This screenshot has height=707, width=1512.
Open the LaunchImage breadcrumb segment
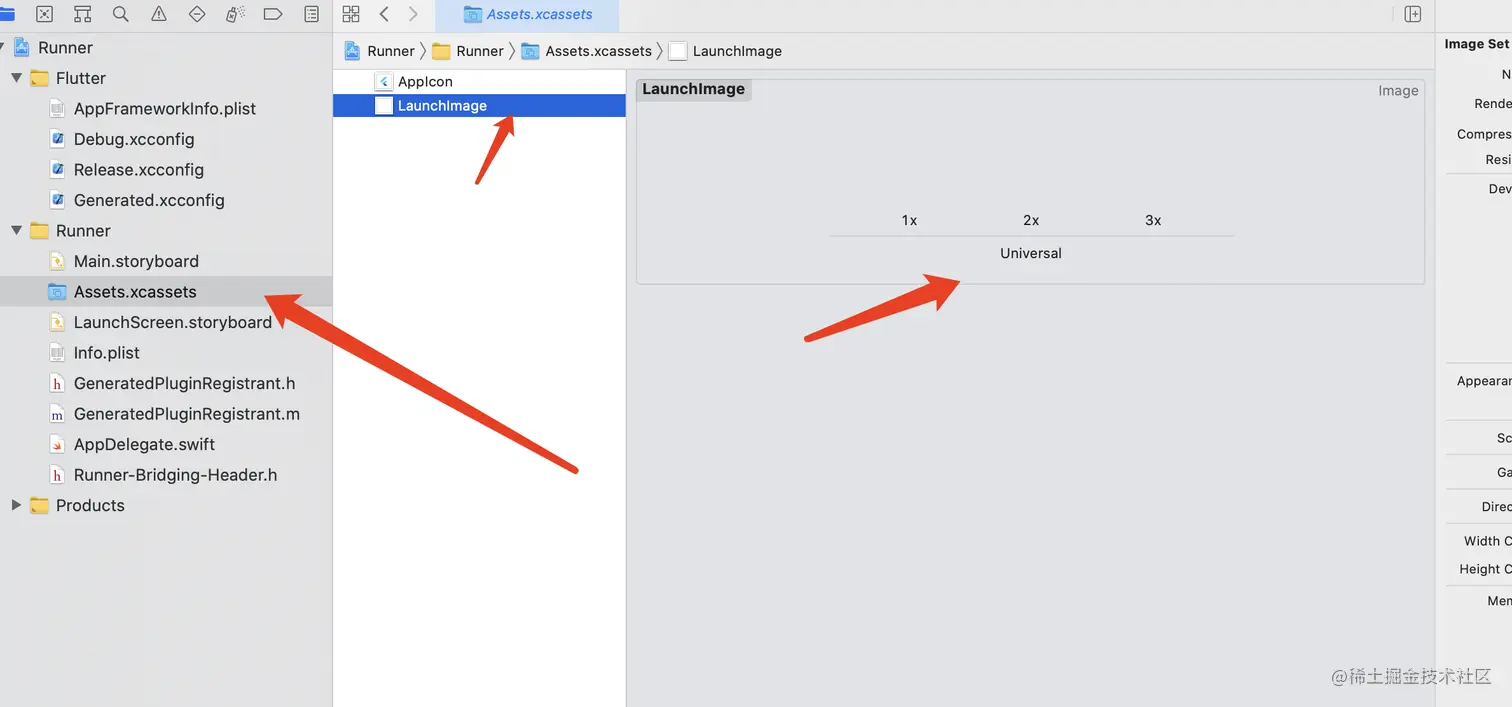click(x=726, y=51)
